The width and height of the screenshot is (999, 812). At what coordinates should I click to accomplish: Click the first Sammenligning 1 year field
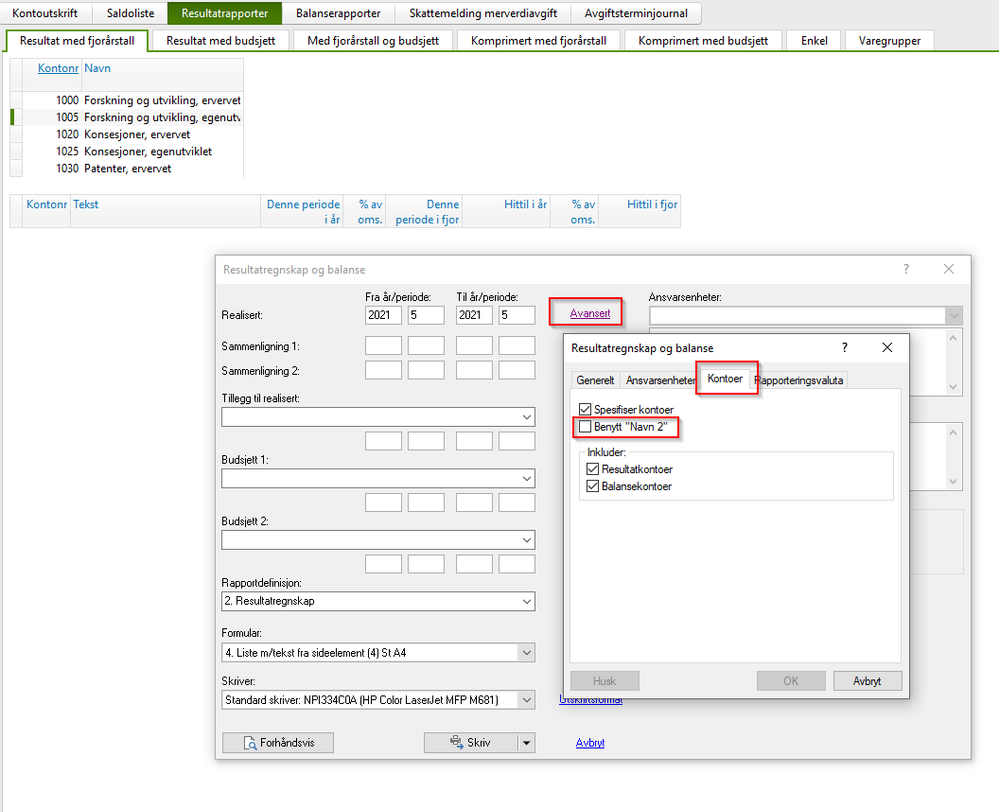click(383, 346)
